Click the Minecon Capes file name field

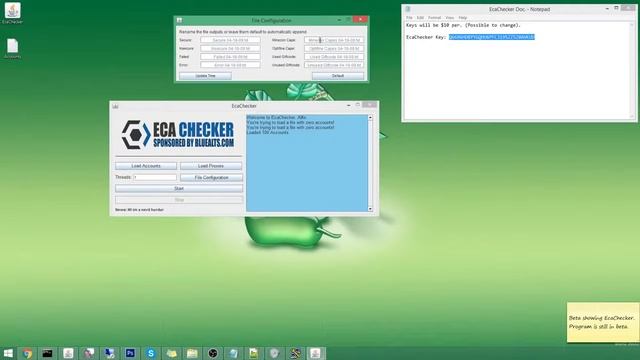[x=334, y=40]
